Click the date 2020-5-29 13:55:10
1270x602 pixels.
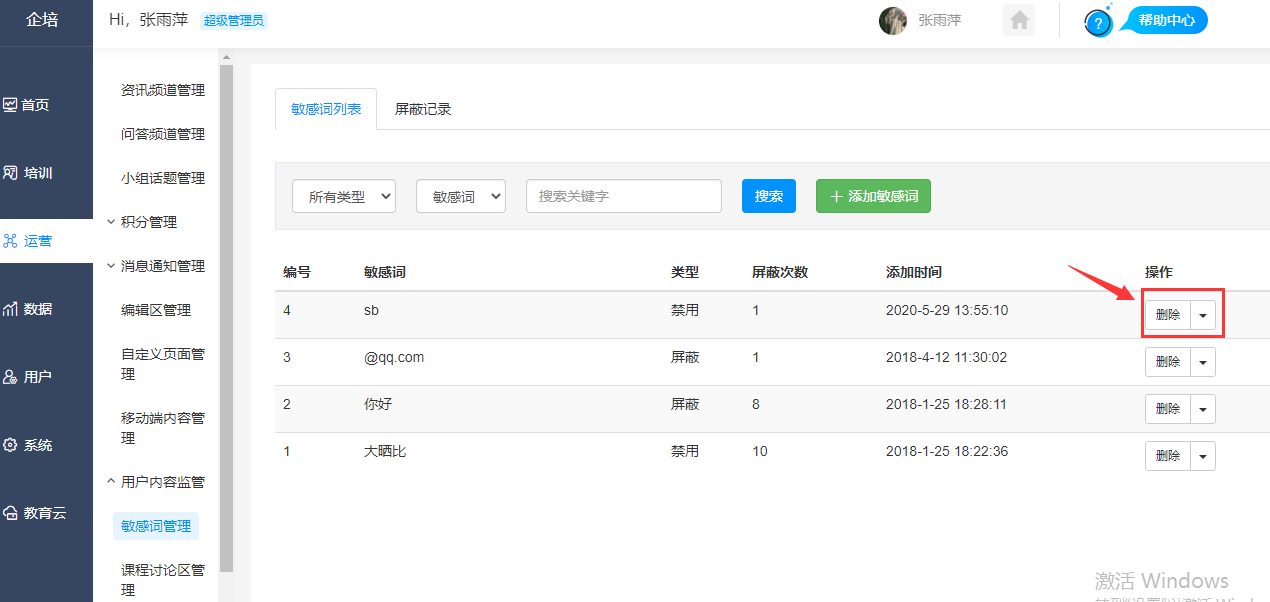pos(947,310)
